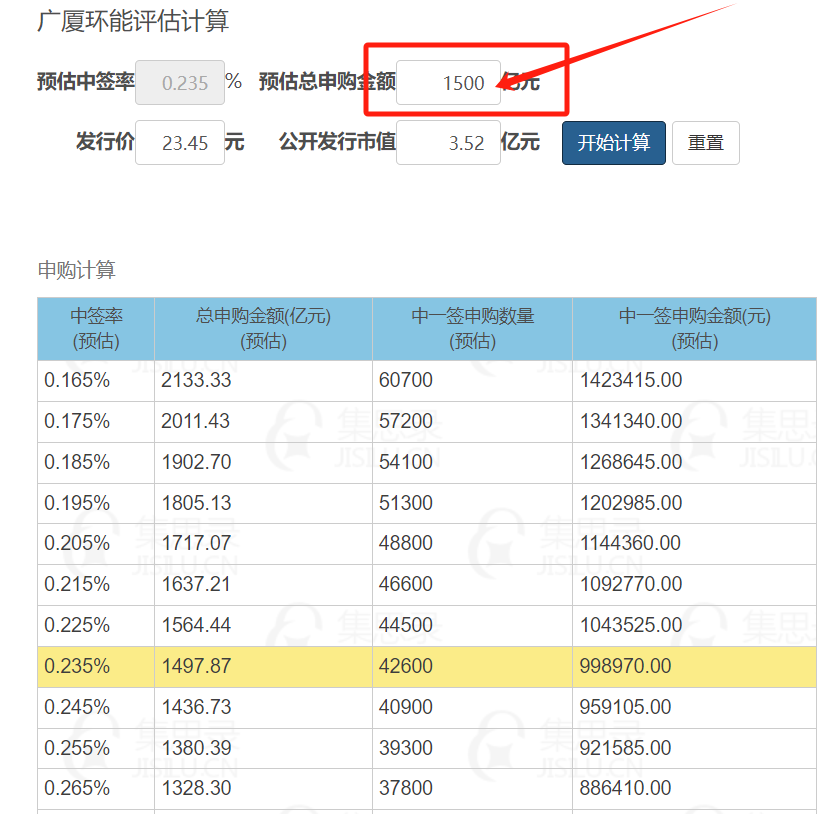Select the 0.185% rate cell
Viewport: 820px width, 814px height.
96,463
